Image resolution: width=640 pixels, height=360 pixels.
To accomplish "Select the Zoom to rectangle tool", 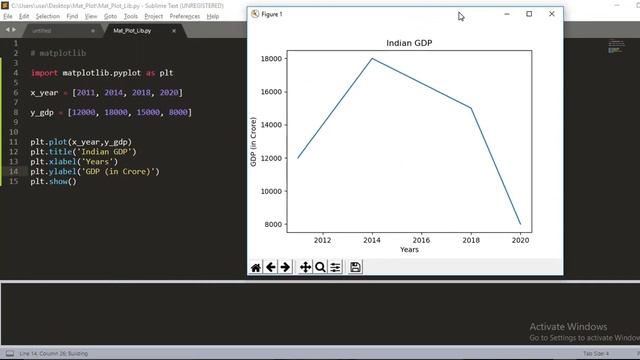I will [x=320, y=267].
